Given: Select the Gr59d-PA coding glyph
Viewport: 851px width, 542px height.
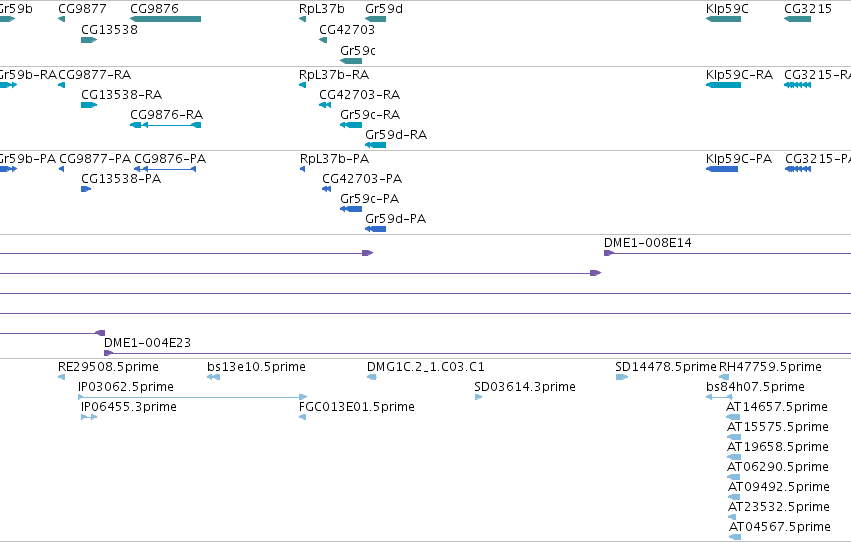Looking at the screenshot, I should [376, 229].
